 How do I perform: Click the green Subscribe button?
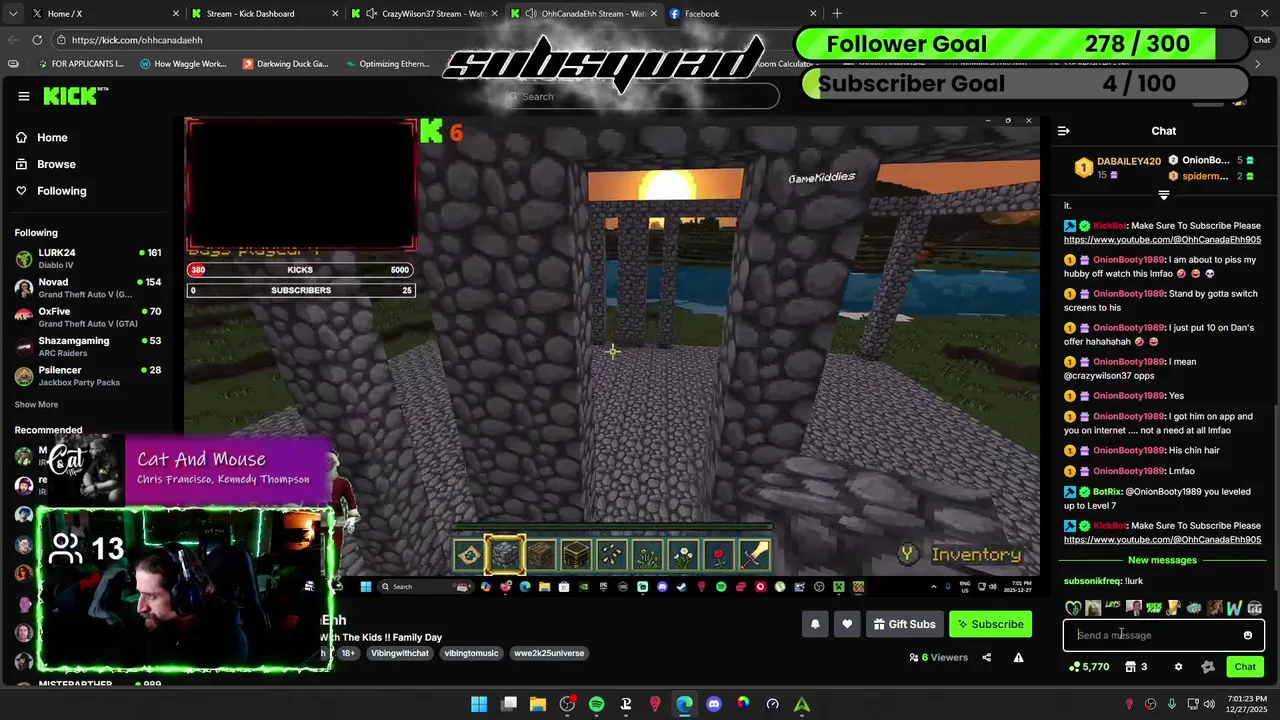pyautogui.click(x=990, y=624)
